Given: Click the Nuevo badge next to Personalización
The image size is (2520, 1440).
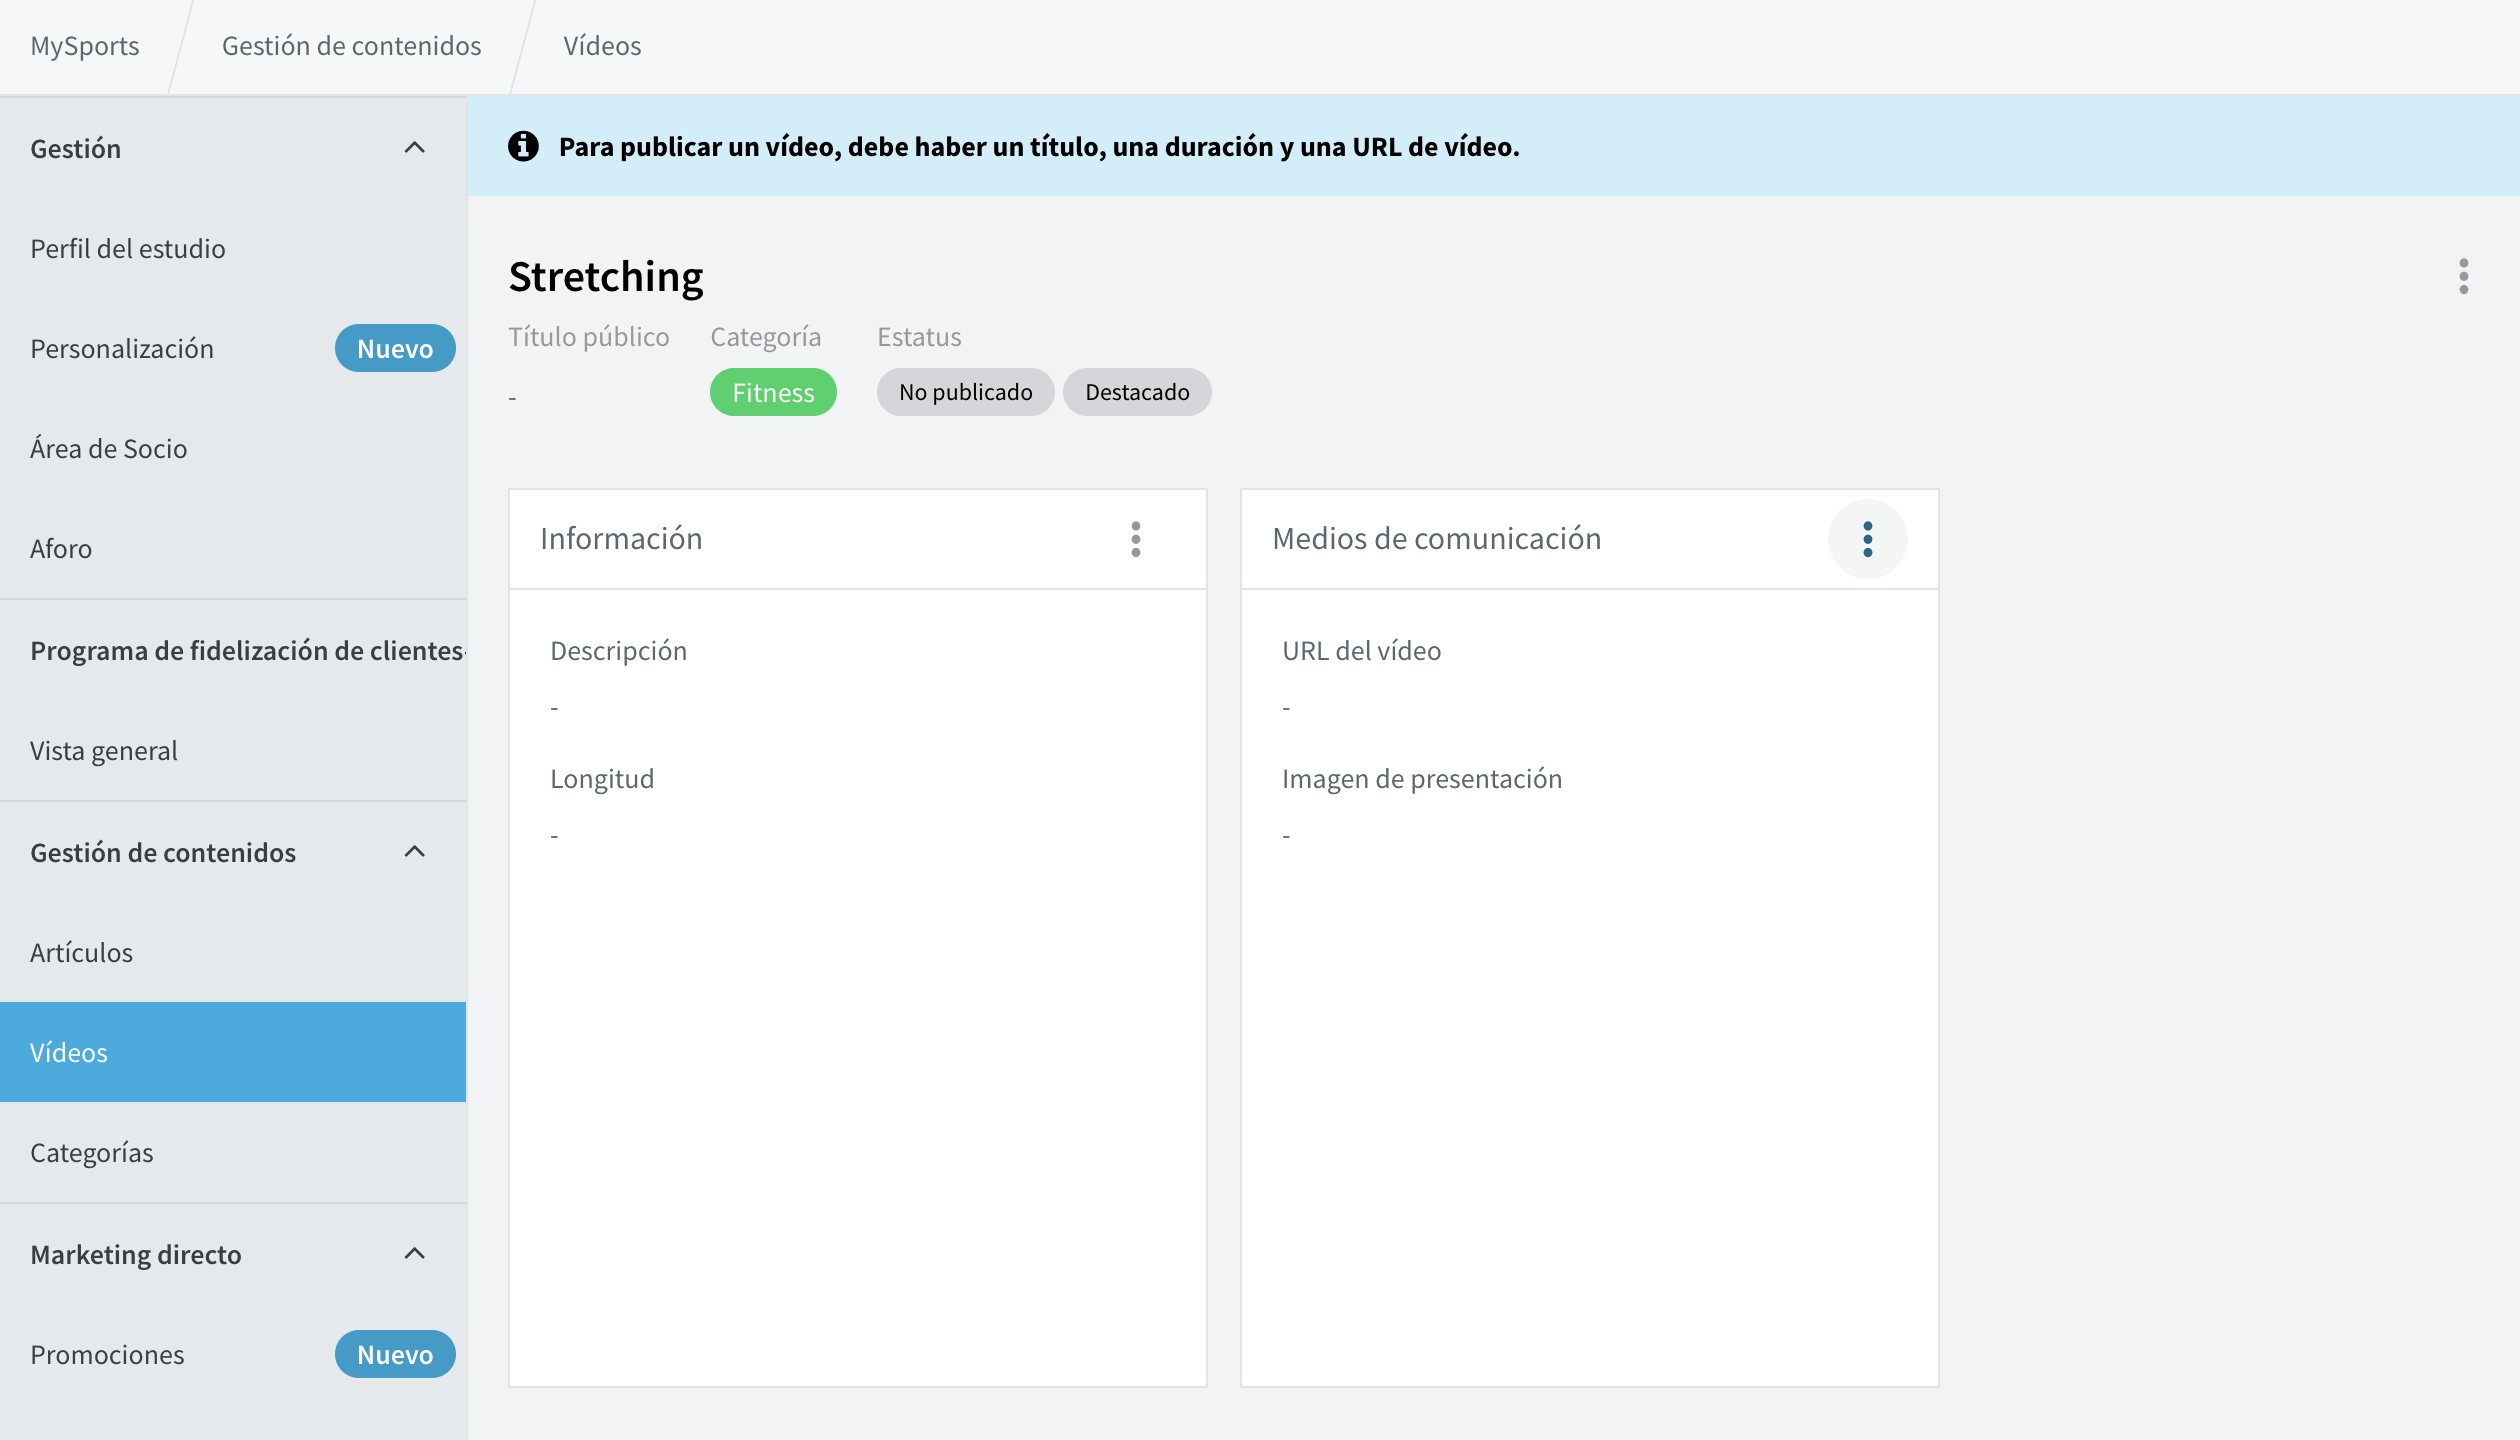Looking at the screenshot, I should click(395, 348).
